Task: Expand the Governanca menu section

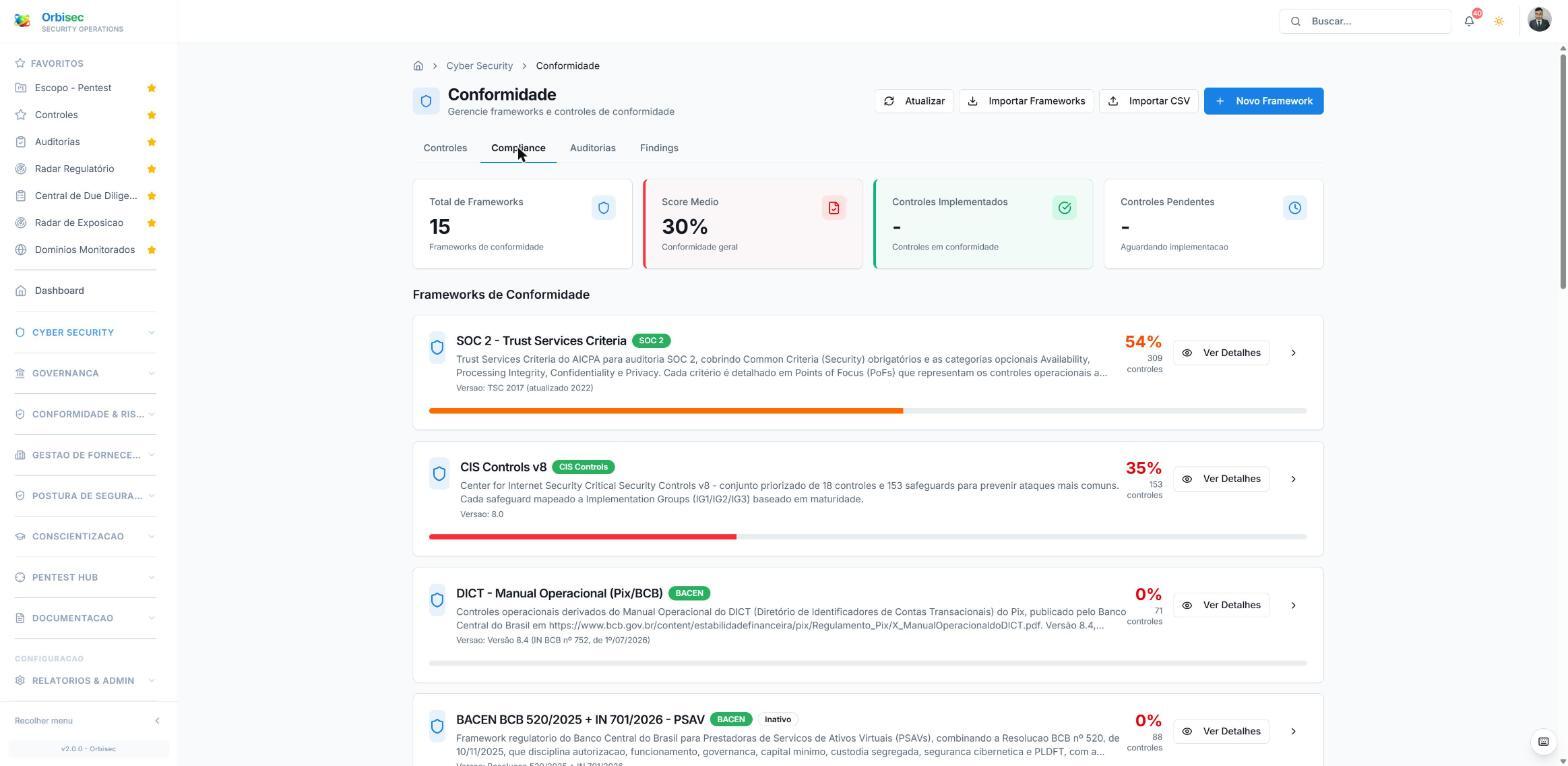Action: tap(85, 373)
